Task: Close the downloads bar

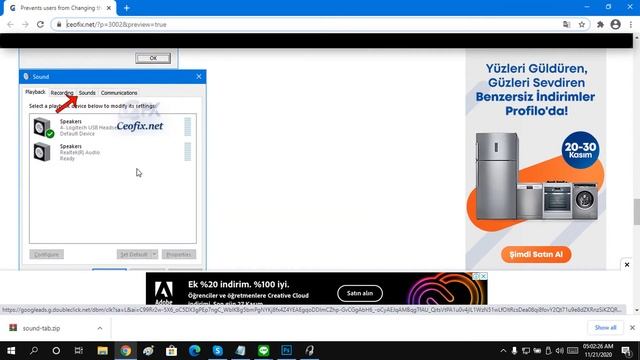Action: click(x=632, y=328)
